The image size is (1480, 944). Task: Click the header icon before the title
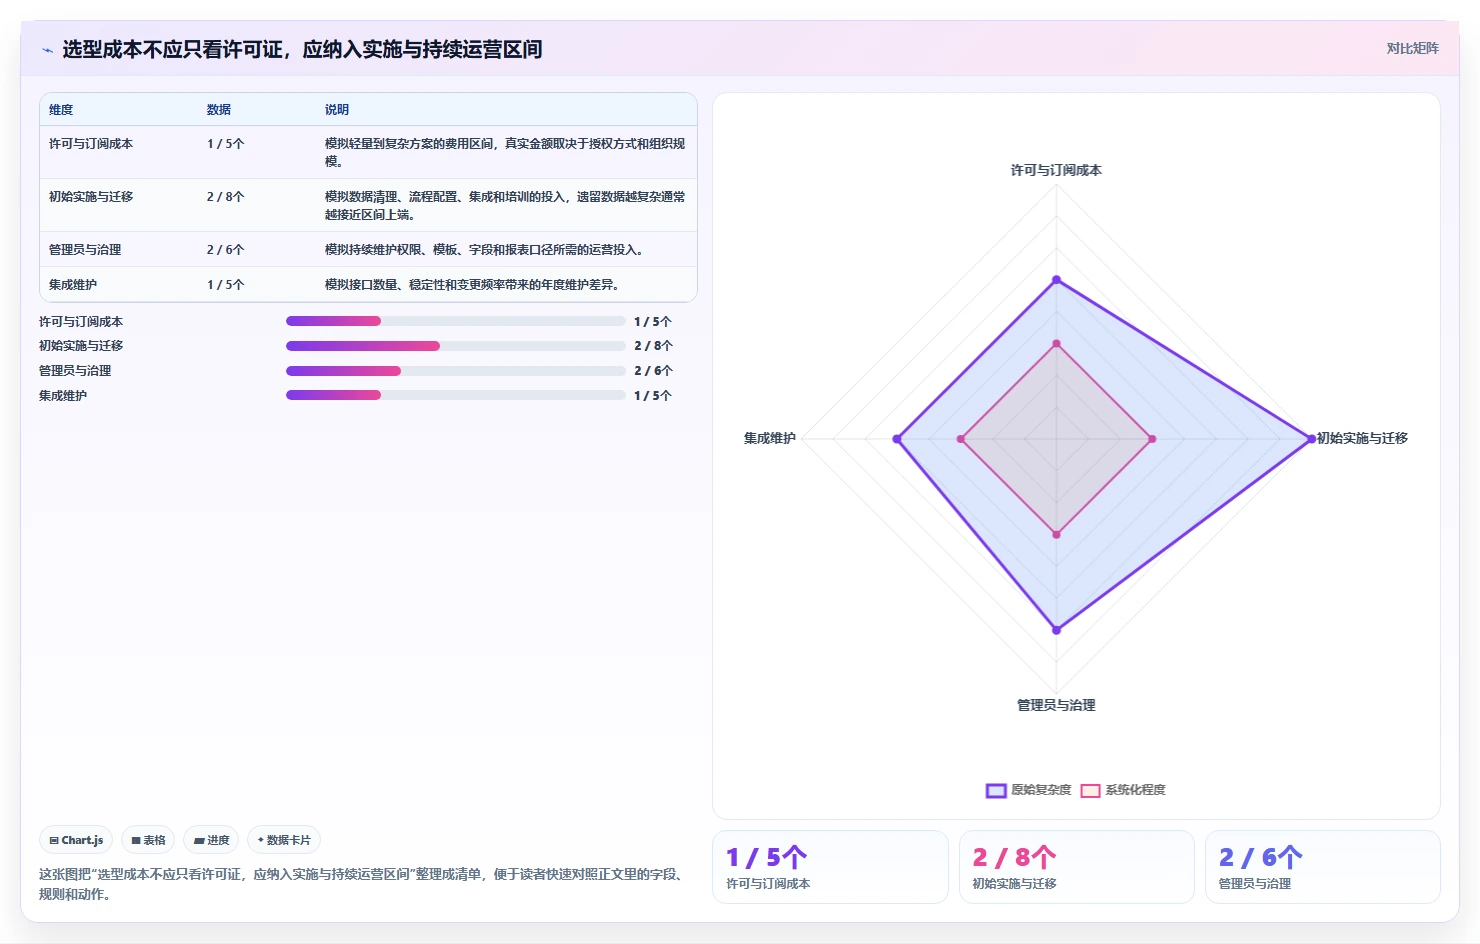47,50
